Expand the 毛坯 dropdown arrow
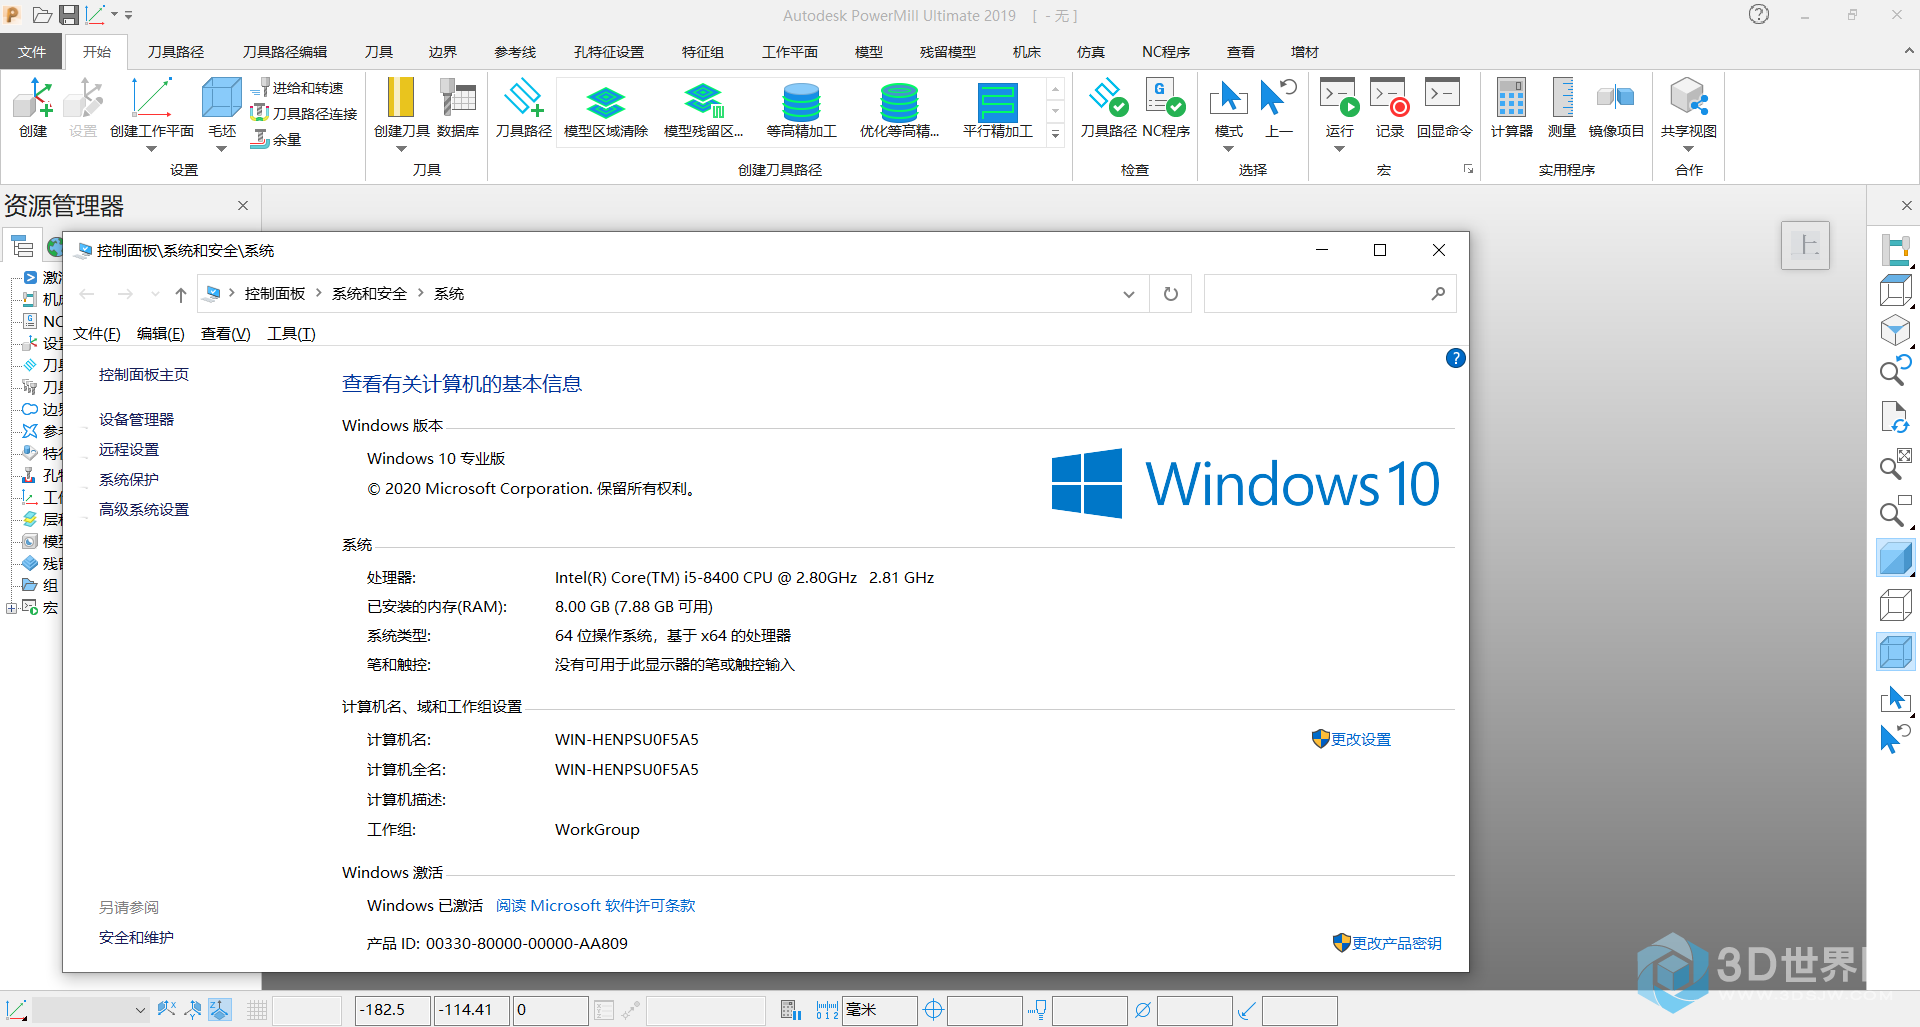Screen dimensions: 1920x1027 click(x=222, y=150)
